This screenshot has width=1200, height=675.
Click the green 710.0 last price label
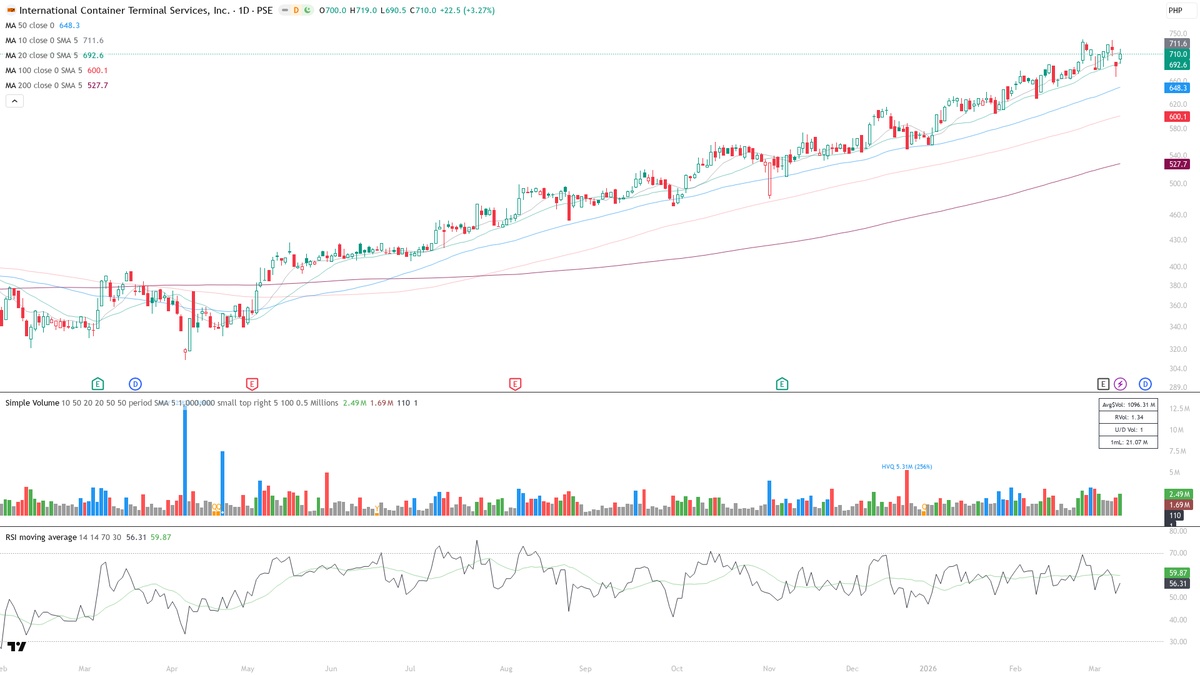(1177, 54)
